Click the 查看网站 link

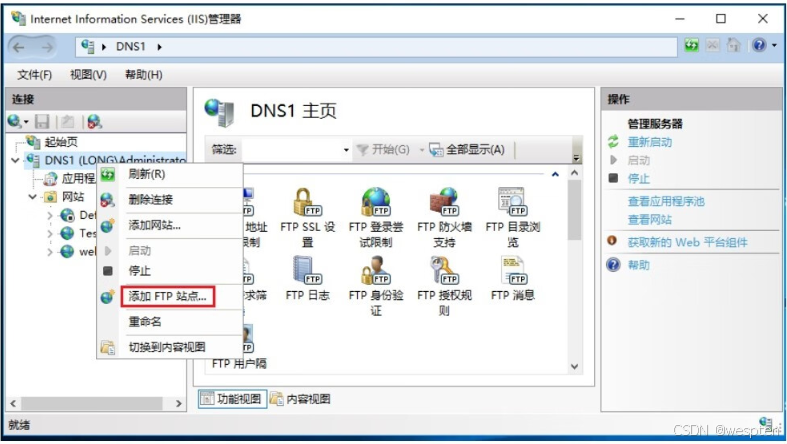[649, 220]
